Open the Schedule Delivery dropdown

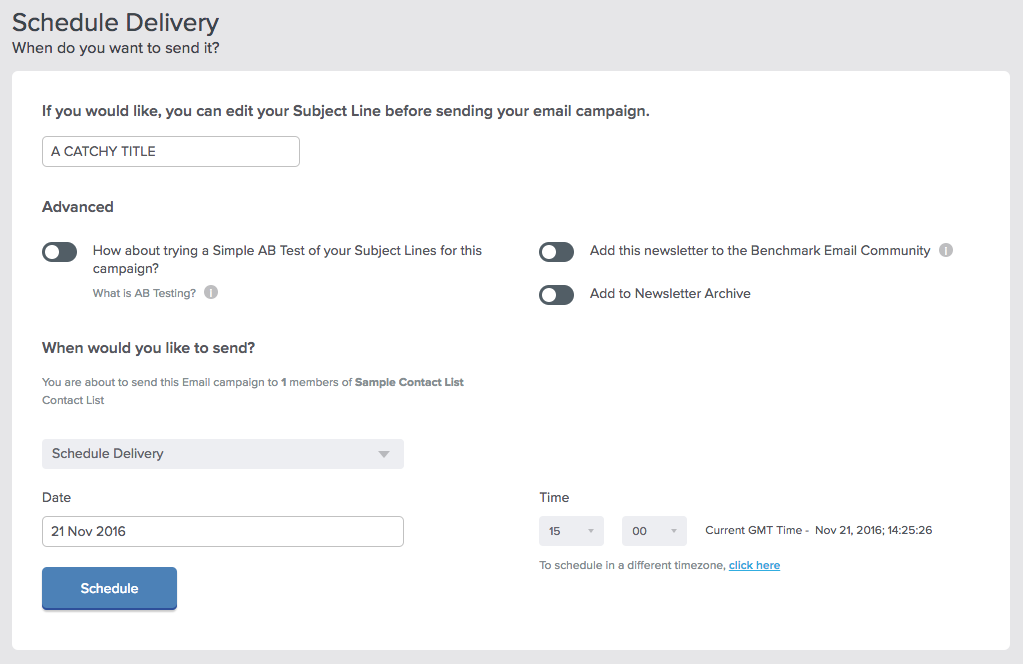[222, 454]
